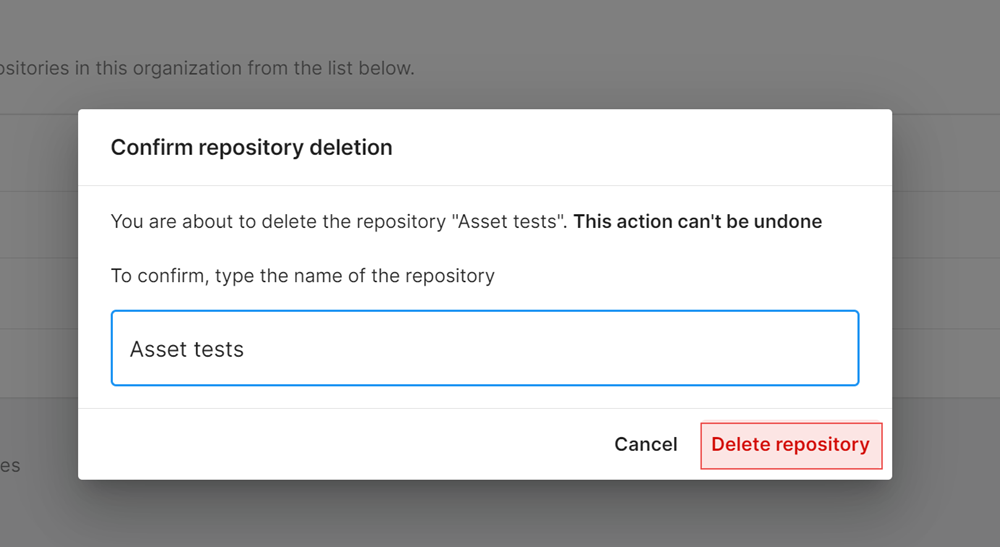The width and height of the screenshot is (1000, 547).
Task: Click the dimmed backdrop left of the dialog
Action: [x=38, y=300]
